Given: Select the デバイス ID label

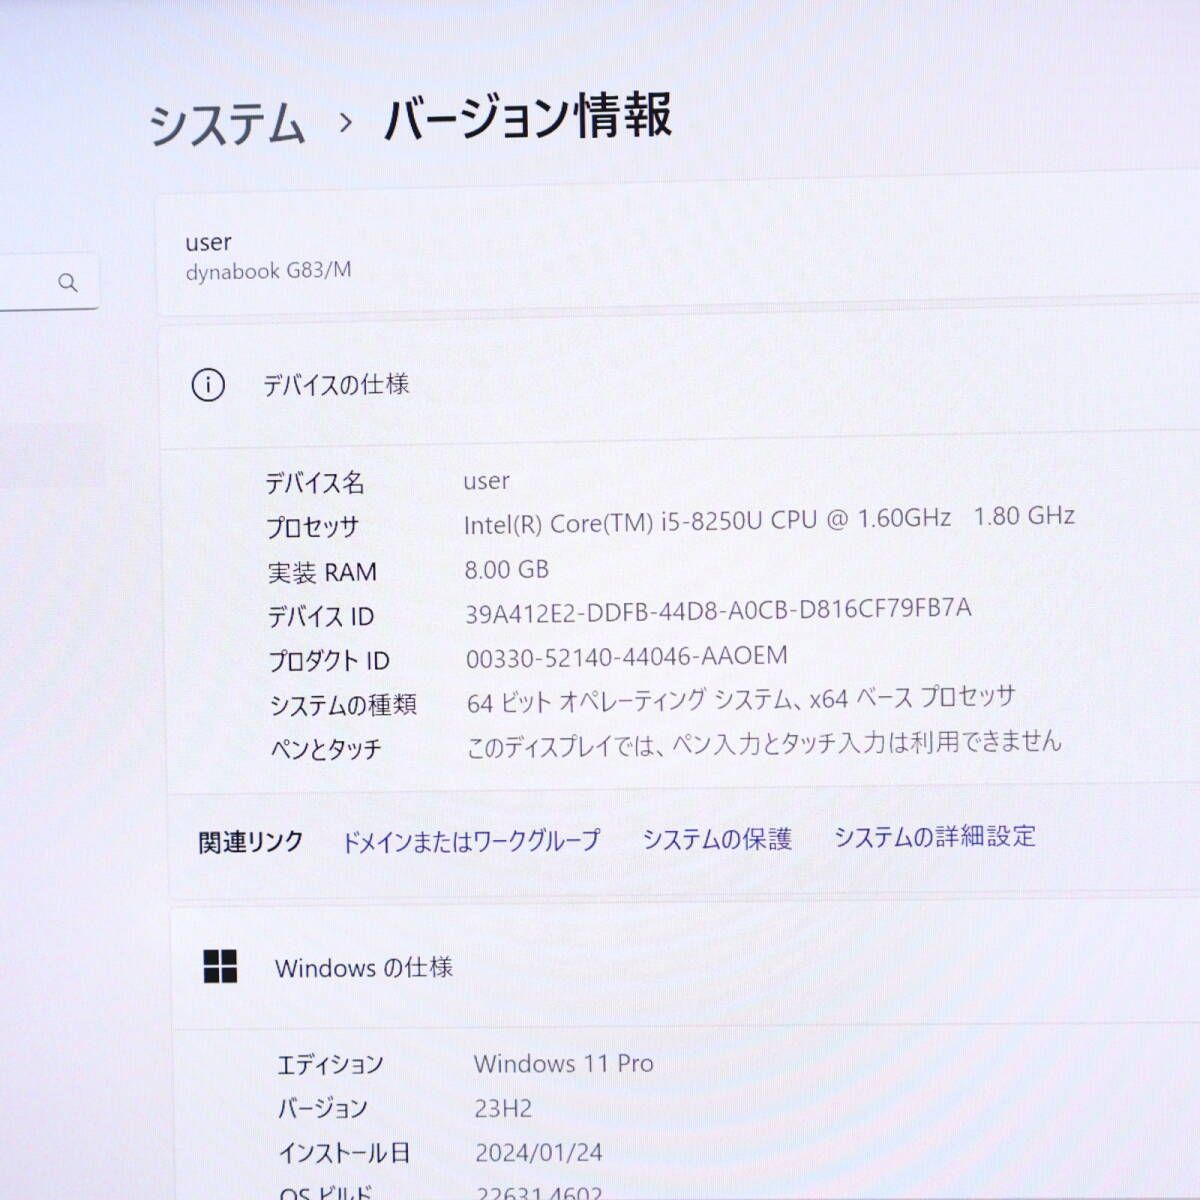Looking at the screenshot, I should click(x=320, y=617).
